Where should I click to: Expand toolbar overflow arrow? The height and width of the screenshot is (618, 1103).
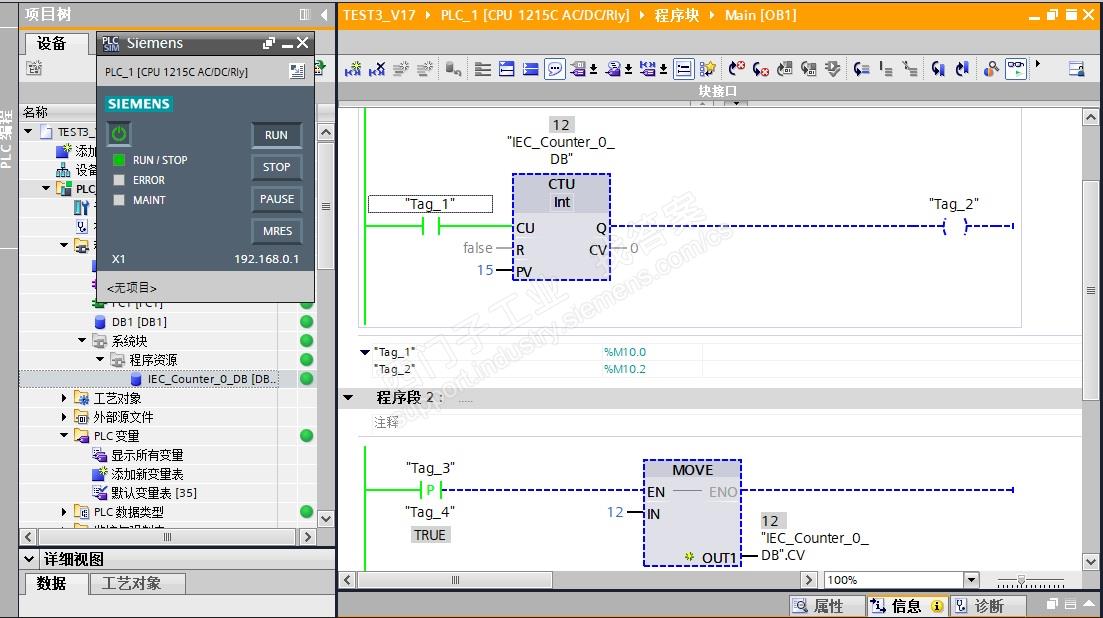click(x=1038, y=64)
